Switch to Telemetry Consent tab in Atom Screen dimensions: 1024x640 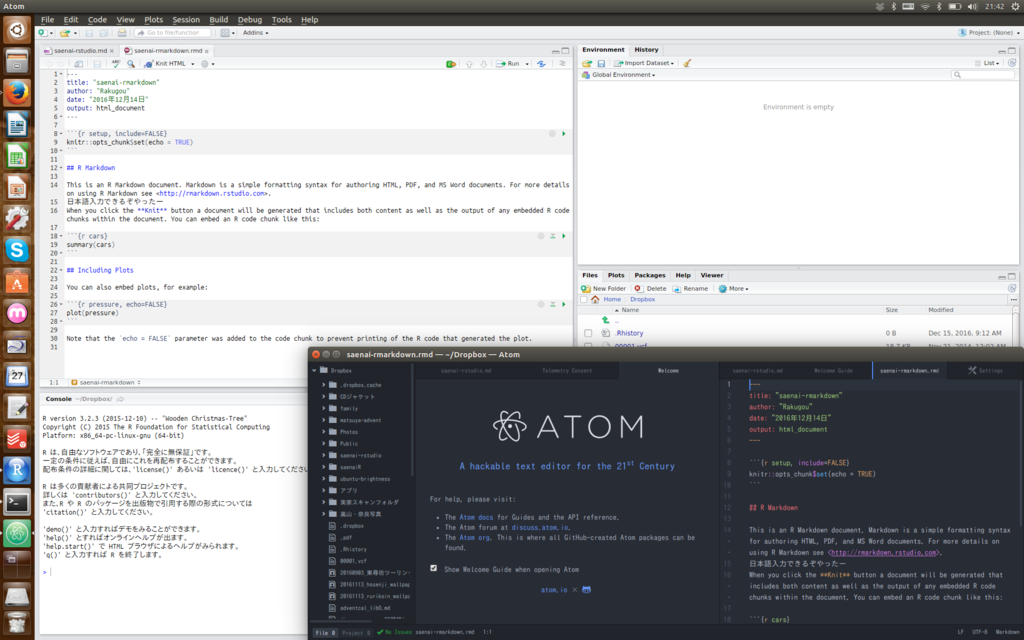click(567, 370)
